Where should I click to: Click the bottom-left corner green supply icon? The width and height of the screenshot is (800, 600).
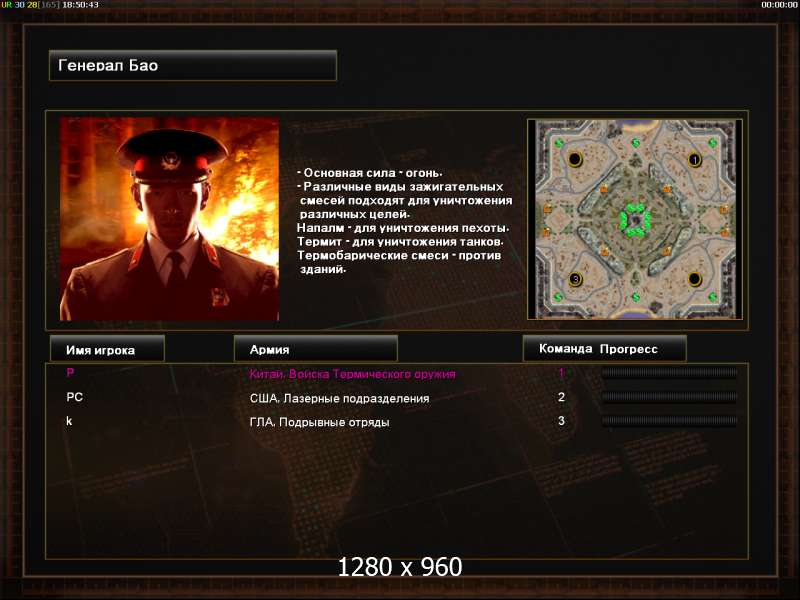(558, 297)
